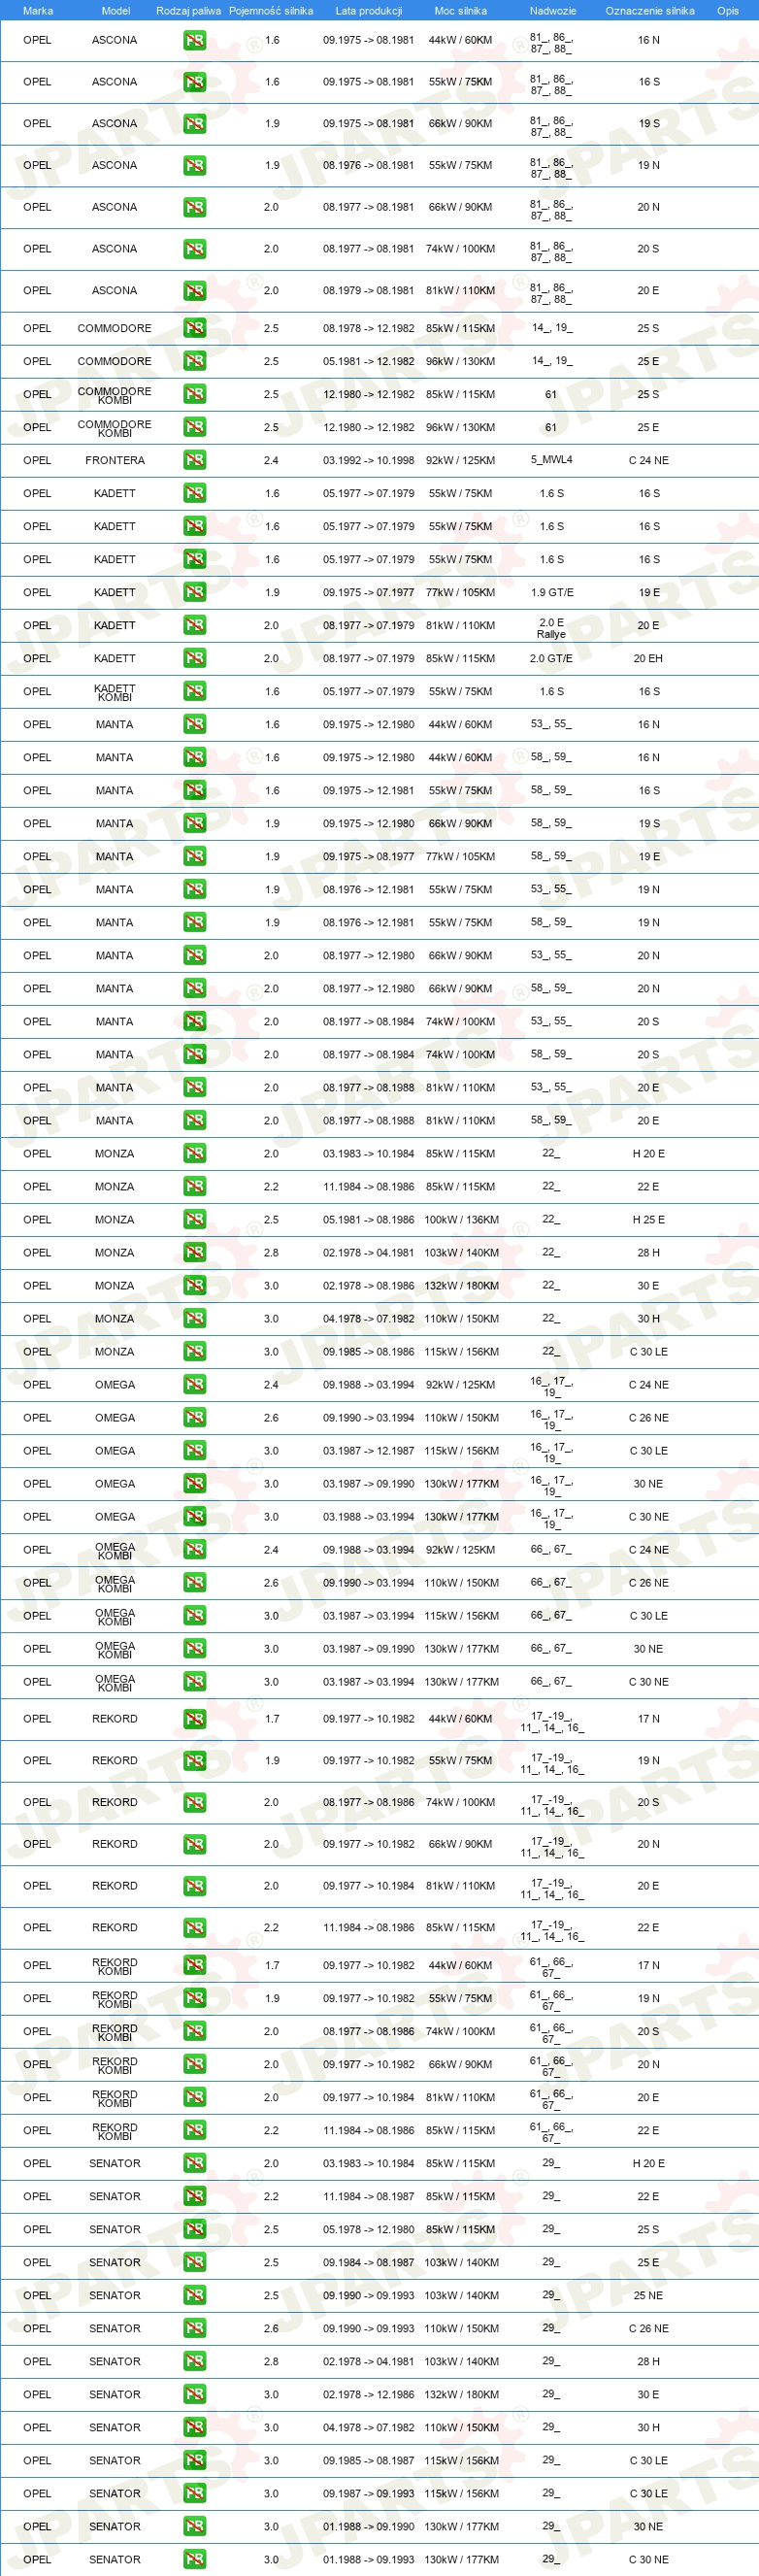The image size is (759, 2576).
Task: Click fuel icon in Monza H 20 E row
Action: coord(194,1153)
